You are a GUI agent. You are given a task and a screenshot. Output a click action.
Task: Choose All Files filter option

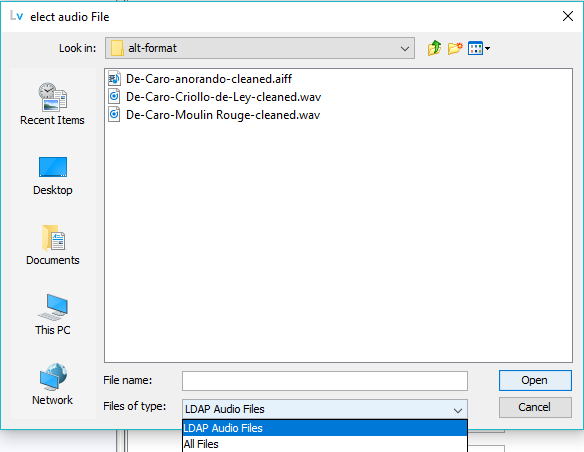tap(325, 444)
